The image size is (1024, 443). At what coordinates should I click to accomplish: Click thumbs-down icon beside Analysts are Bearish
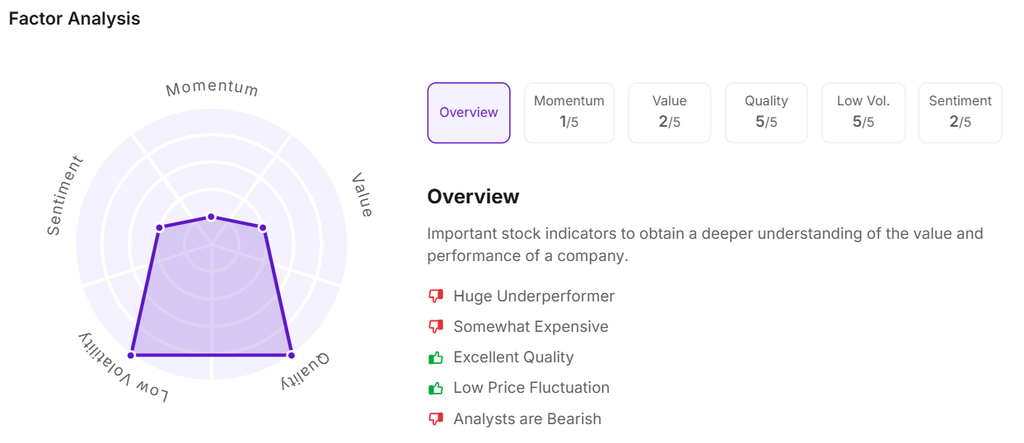click(x=435, y=419)
